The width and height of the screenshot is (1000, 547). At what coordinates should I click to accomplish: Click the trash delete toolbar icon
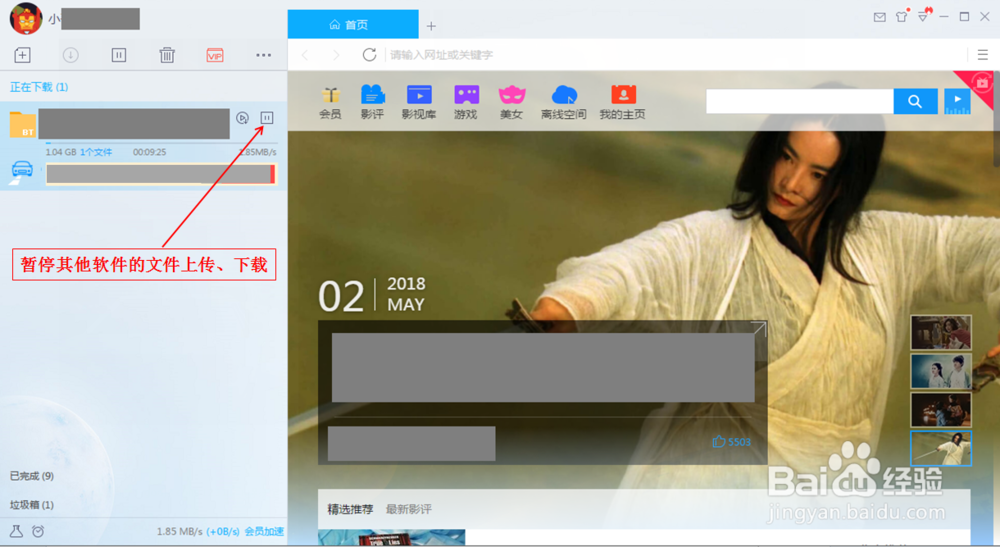[x=167, y=55]
